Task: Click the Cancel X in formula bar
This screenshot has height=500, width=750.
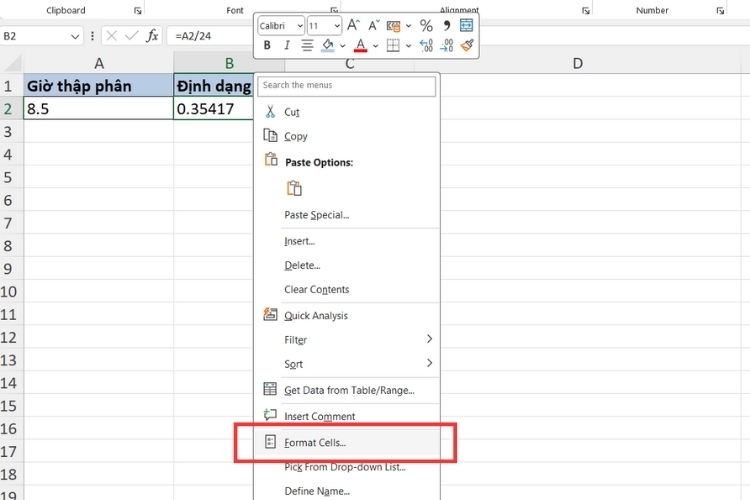Action: 111,36
